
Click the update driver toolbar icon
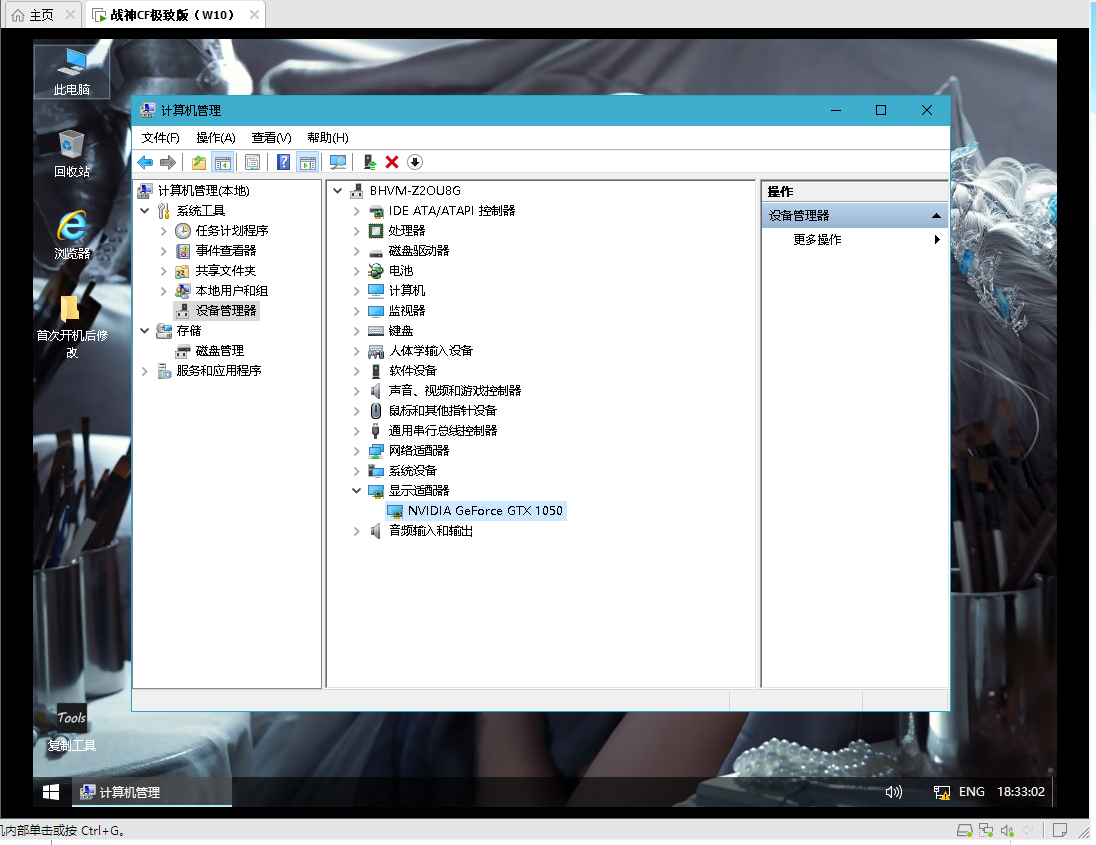click(x=370, y=162)
